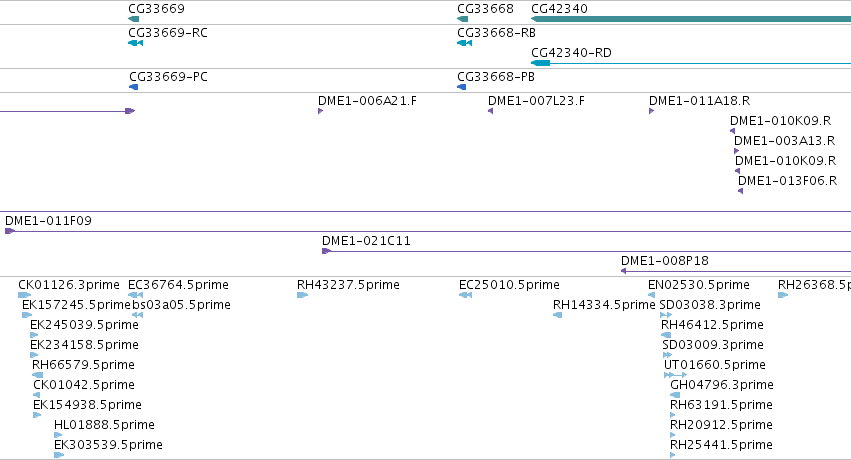This screenshot has height=460, width=851.
Task: Select the DME1-021C11 BAC line
Action: point(586,251)
